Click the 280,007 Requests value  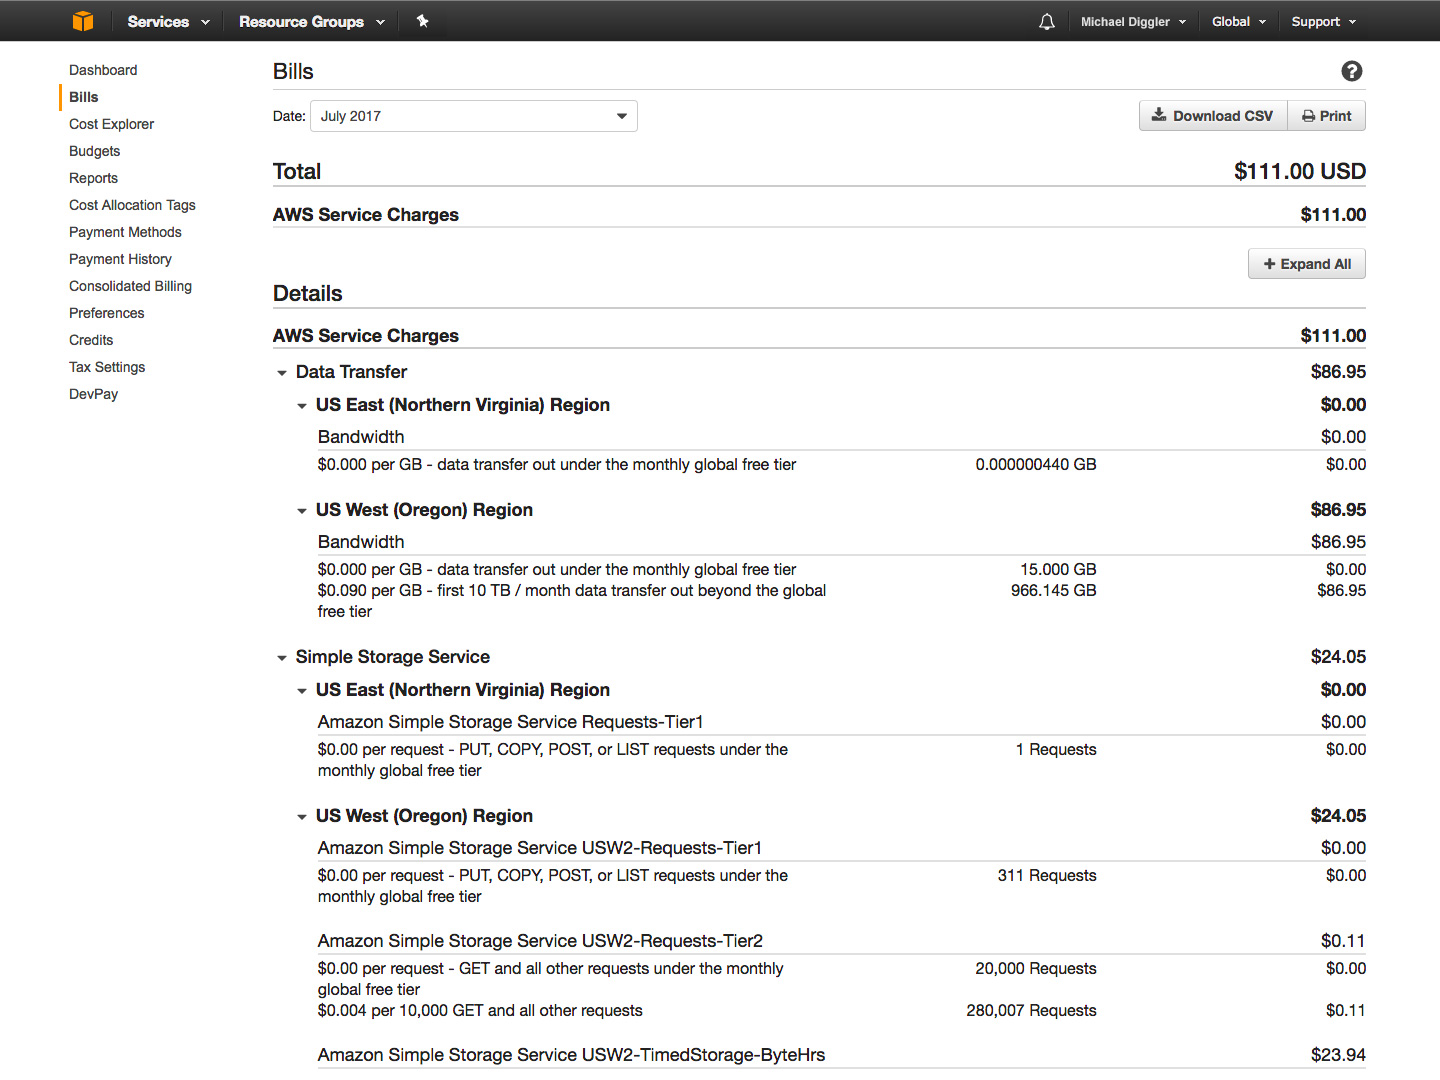[x=1031, y=1010]
